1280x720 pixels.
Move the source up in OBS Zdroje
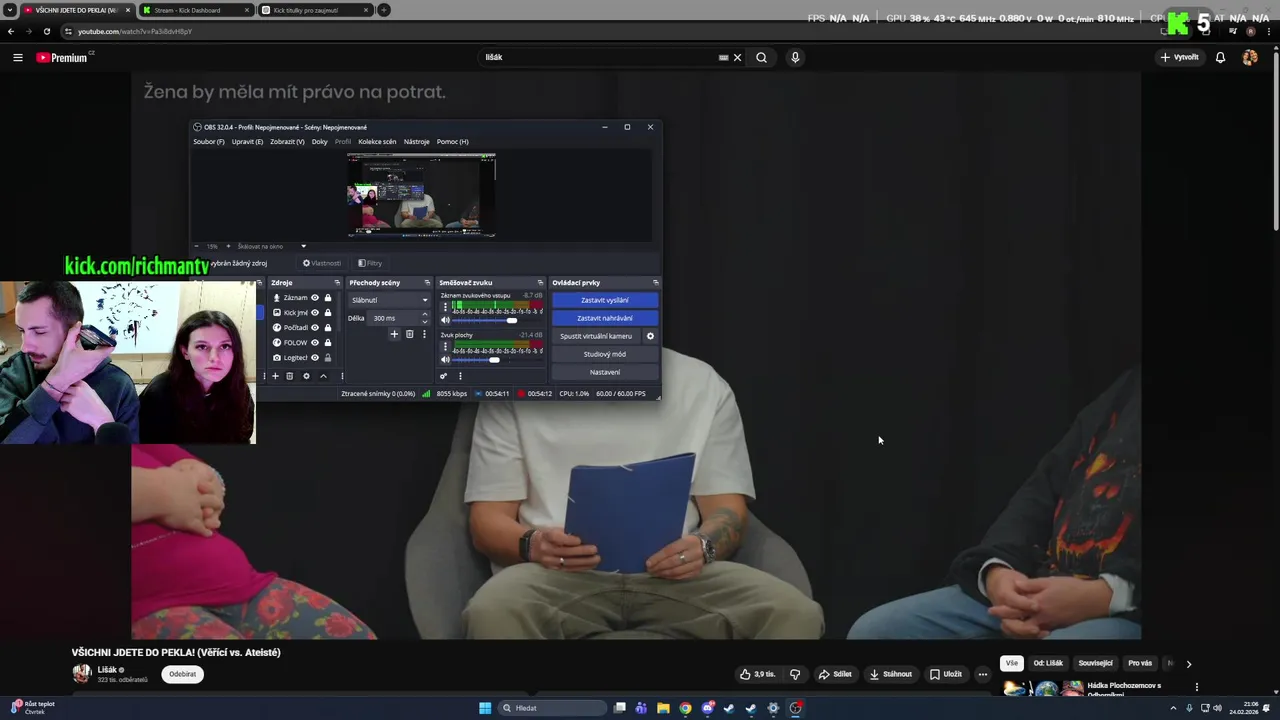pos(323,376)
